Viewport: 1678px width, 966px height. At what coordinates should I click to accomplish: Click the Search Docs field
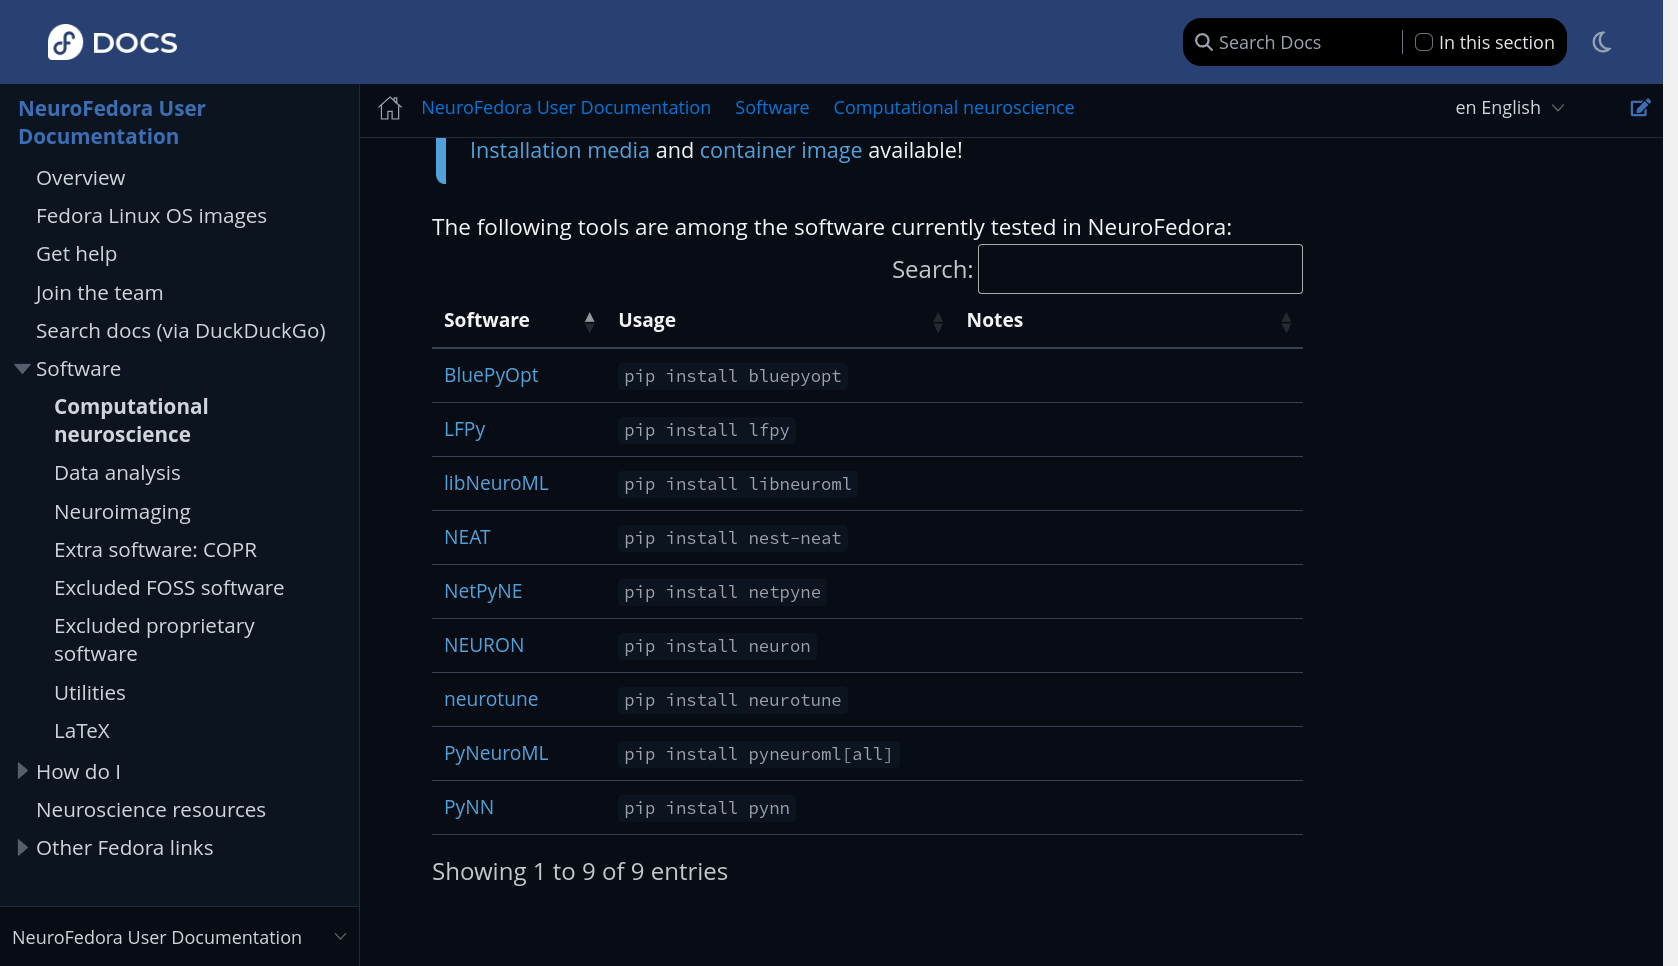[x=1306, y=42]
